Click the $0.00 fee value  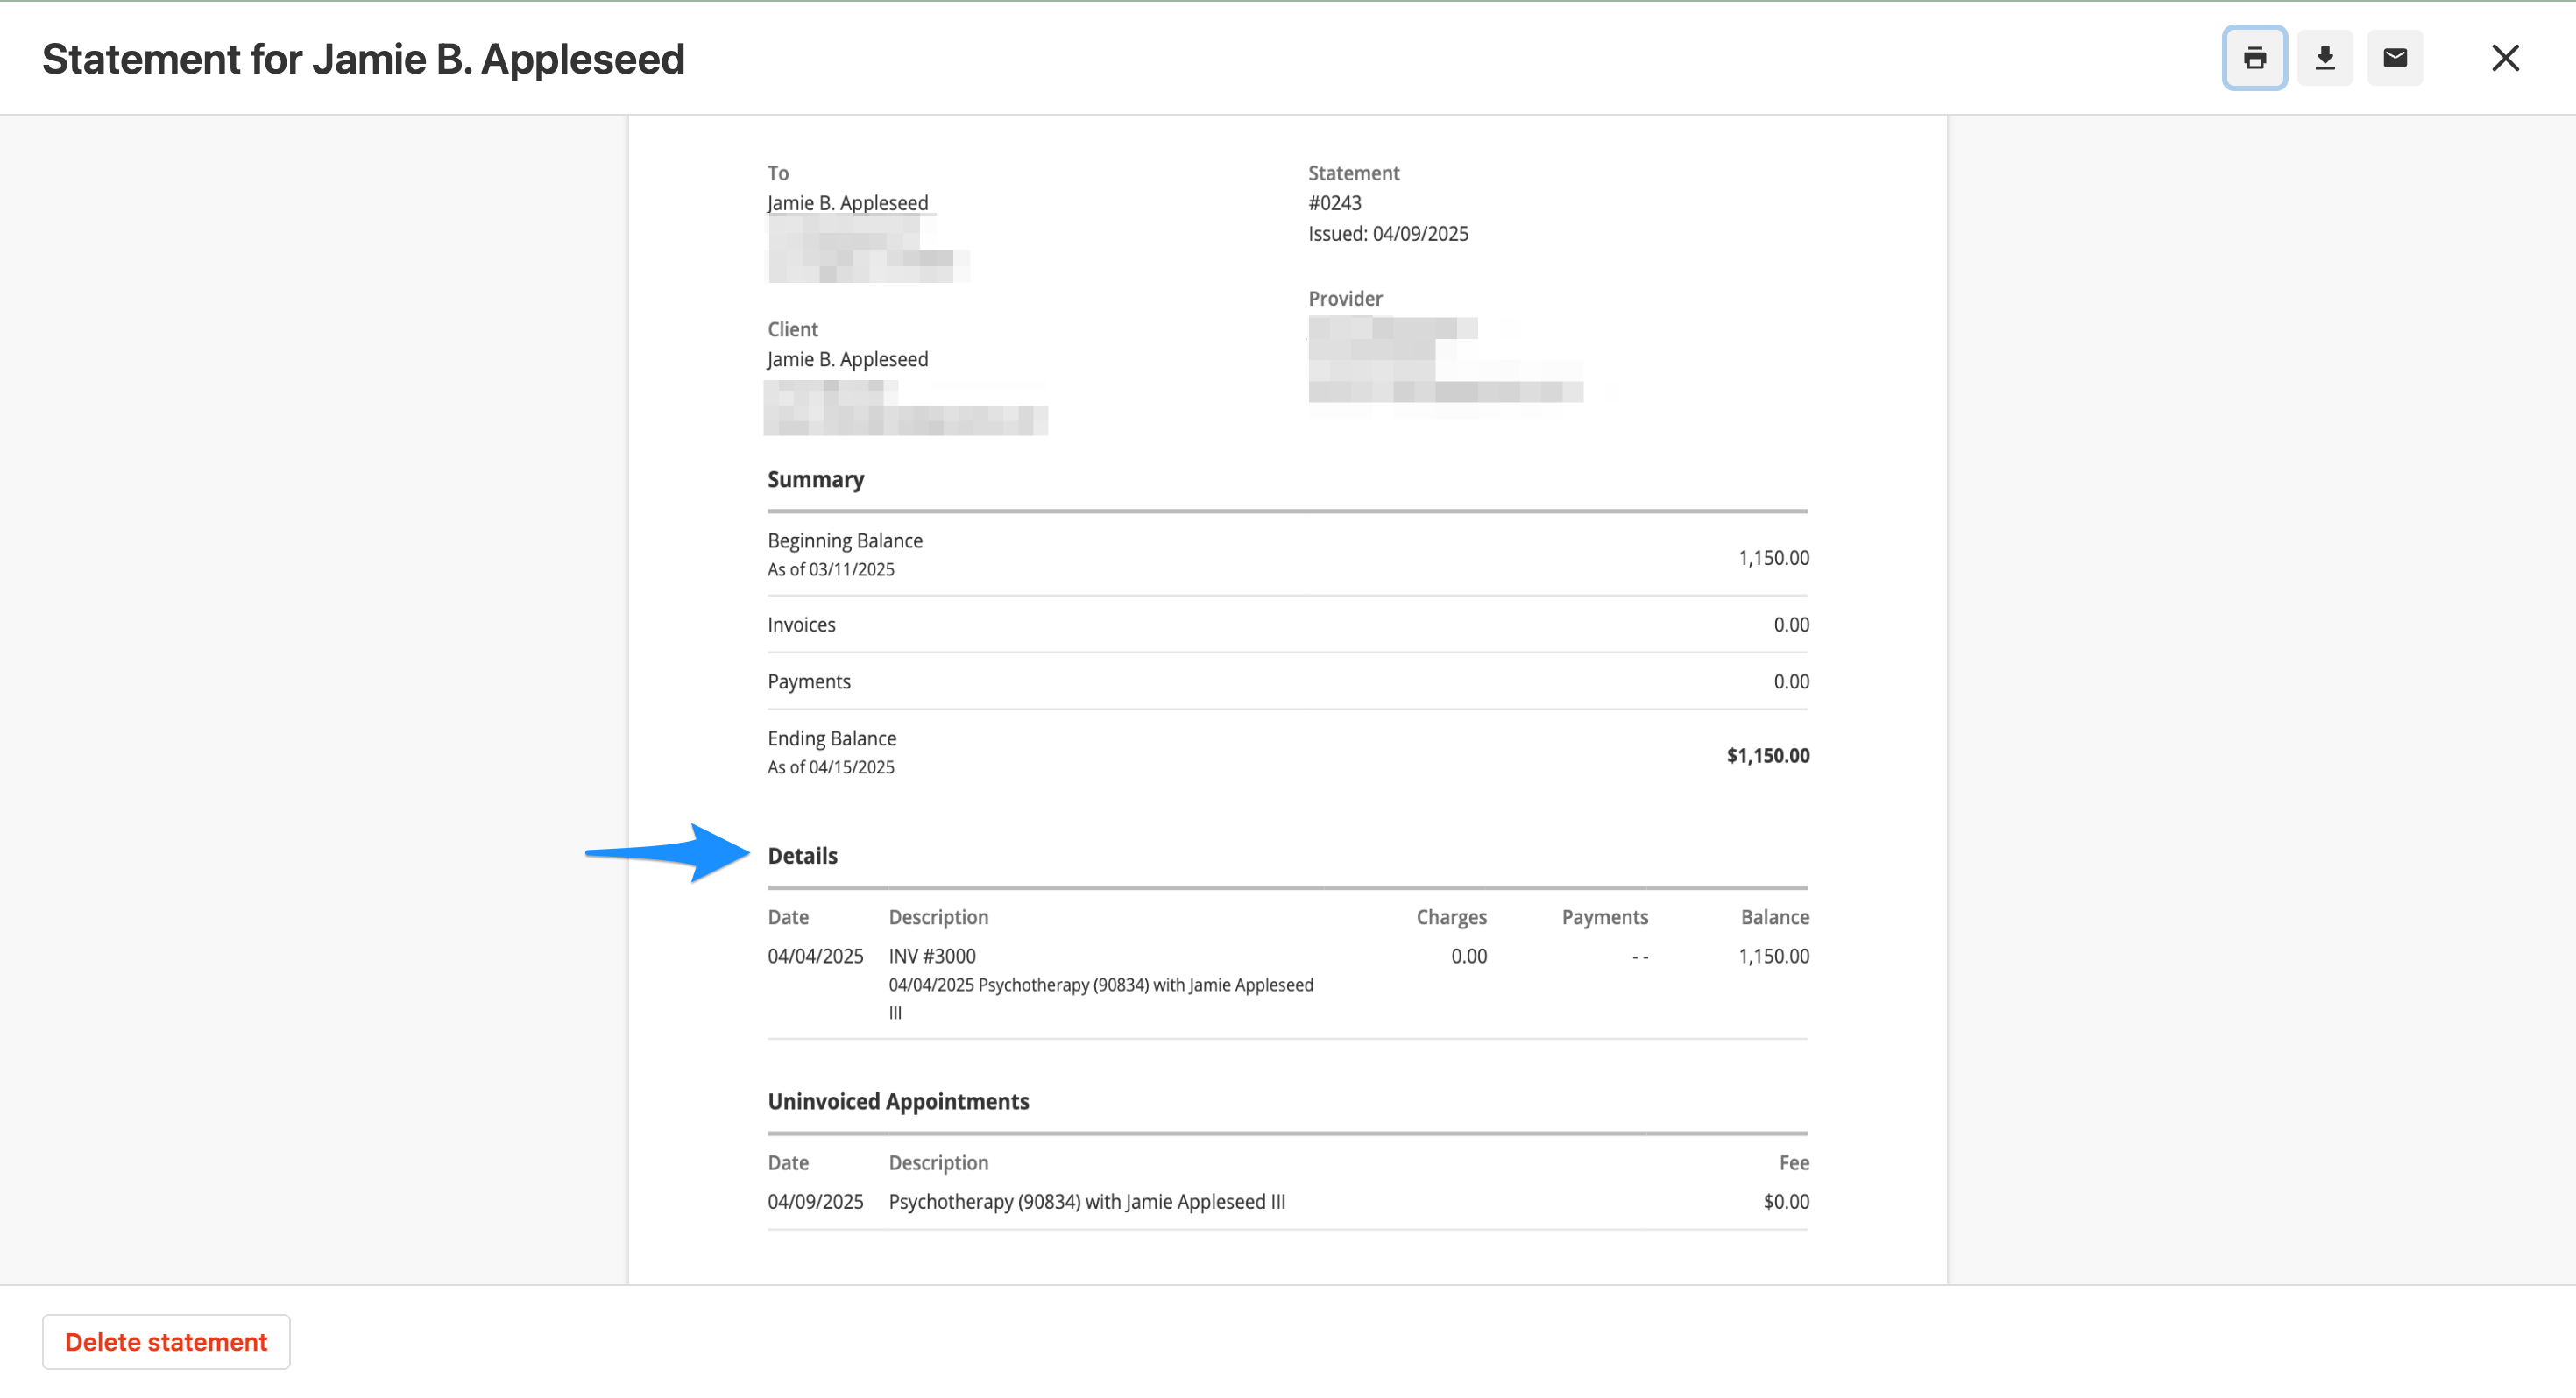point(1786,1202)
